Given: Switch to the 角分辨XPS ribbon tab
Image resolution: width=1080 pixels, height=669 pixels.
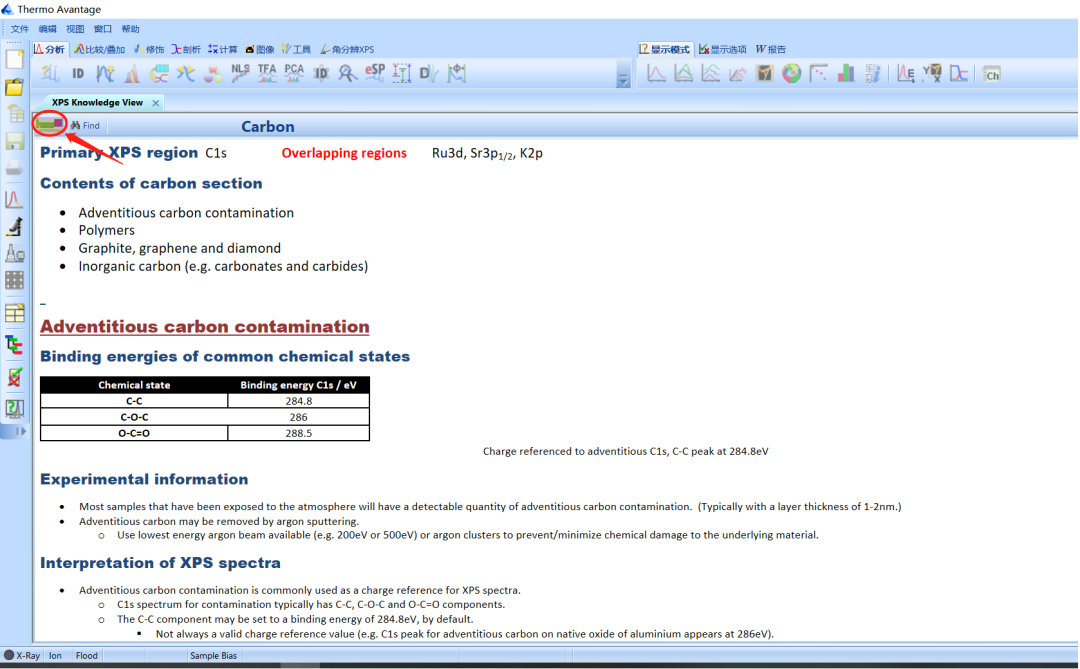Looking at the screenshot, I should [x=347, y=50].
